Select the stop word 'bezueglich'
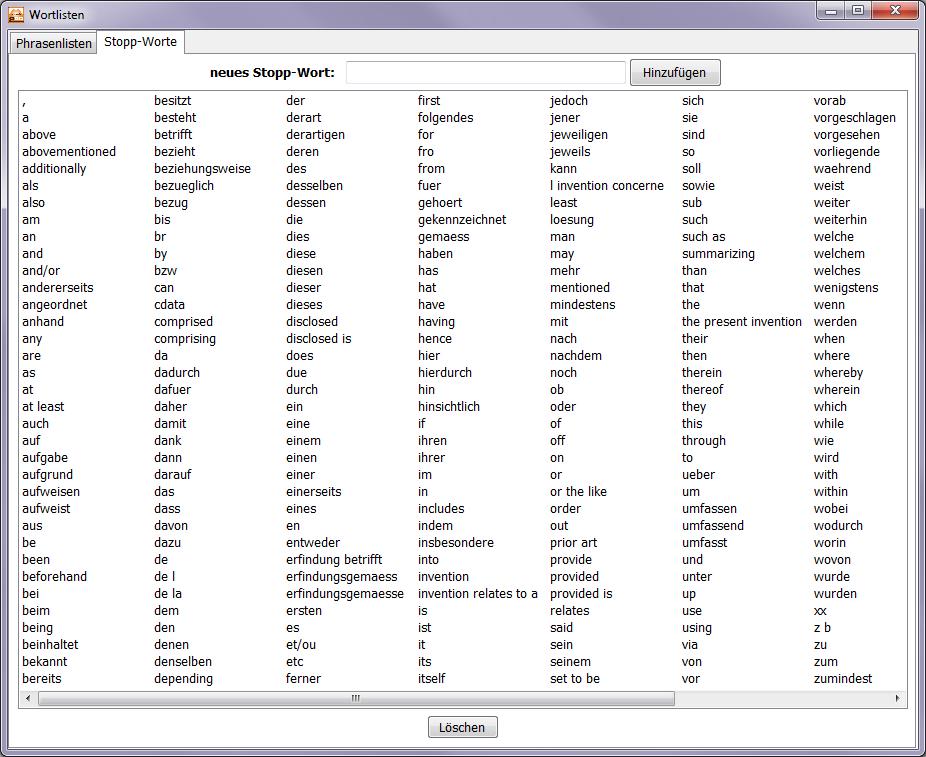 point(184,186)
